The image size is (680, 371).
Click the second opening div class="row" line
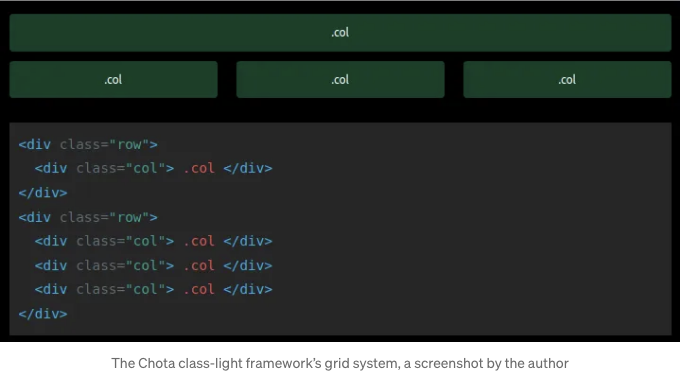tap(88, 217)
